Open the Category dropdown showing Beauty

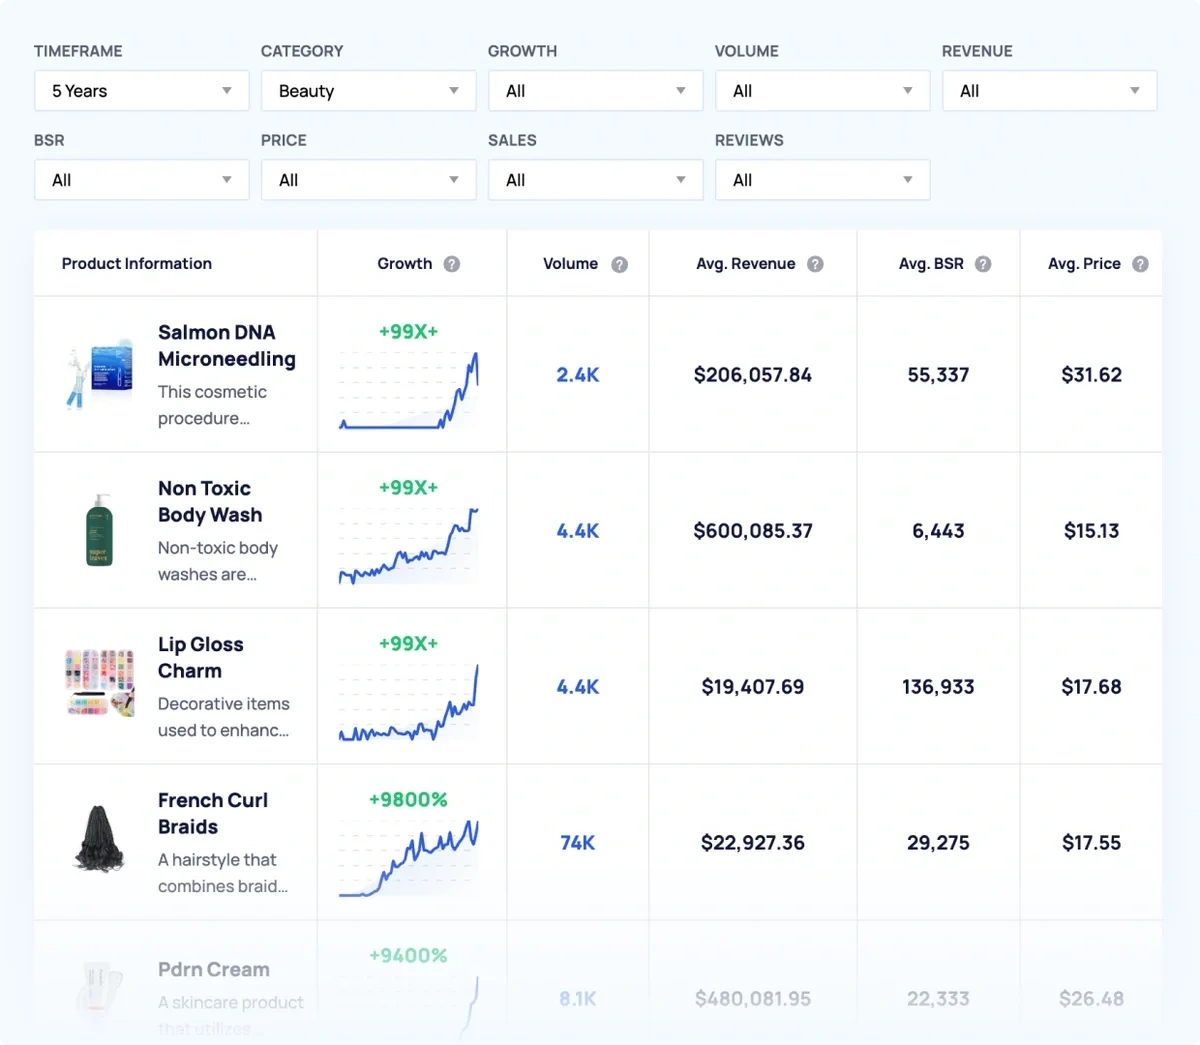[x=368, y=91]
